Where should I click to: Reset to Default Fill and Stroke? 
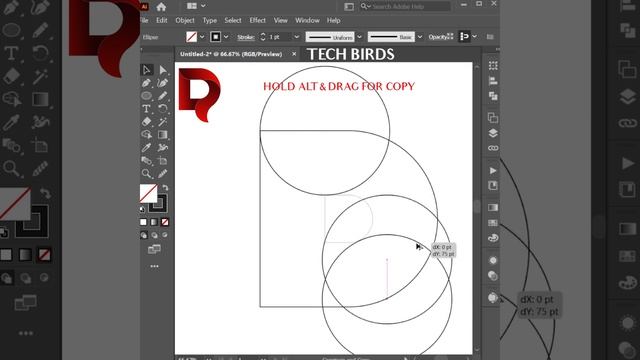click(x=142, y=209)
